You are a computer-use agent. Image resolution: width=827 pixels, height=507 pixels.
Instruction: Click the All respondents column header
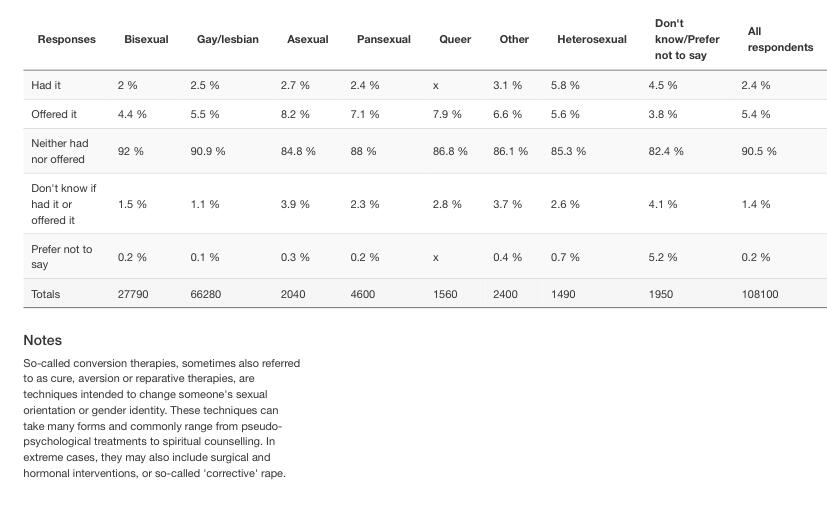(780, 39)
